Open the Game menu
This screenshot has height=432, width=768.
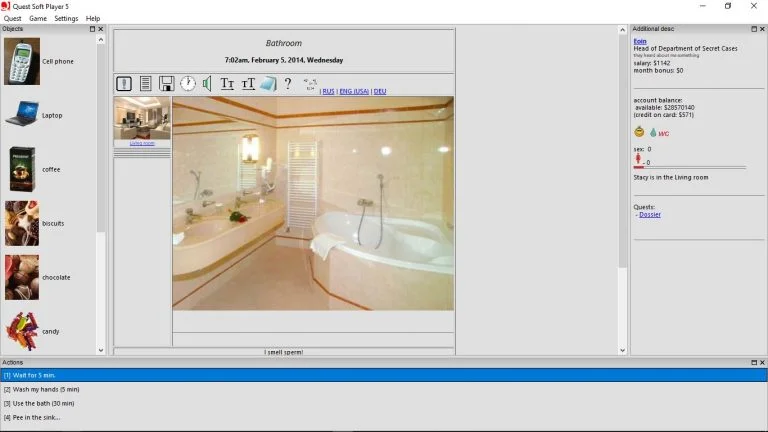(38, 18)
